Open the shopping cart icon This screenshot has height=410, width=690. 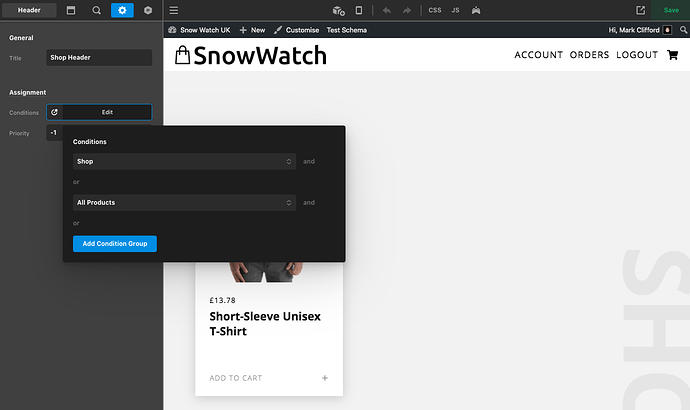[x=672, y=55]
